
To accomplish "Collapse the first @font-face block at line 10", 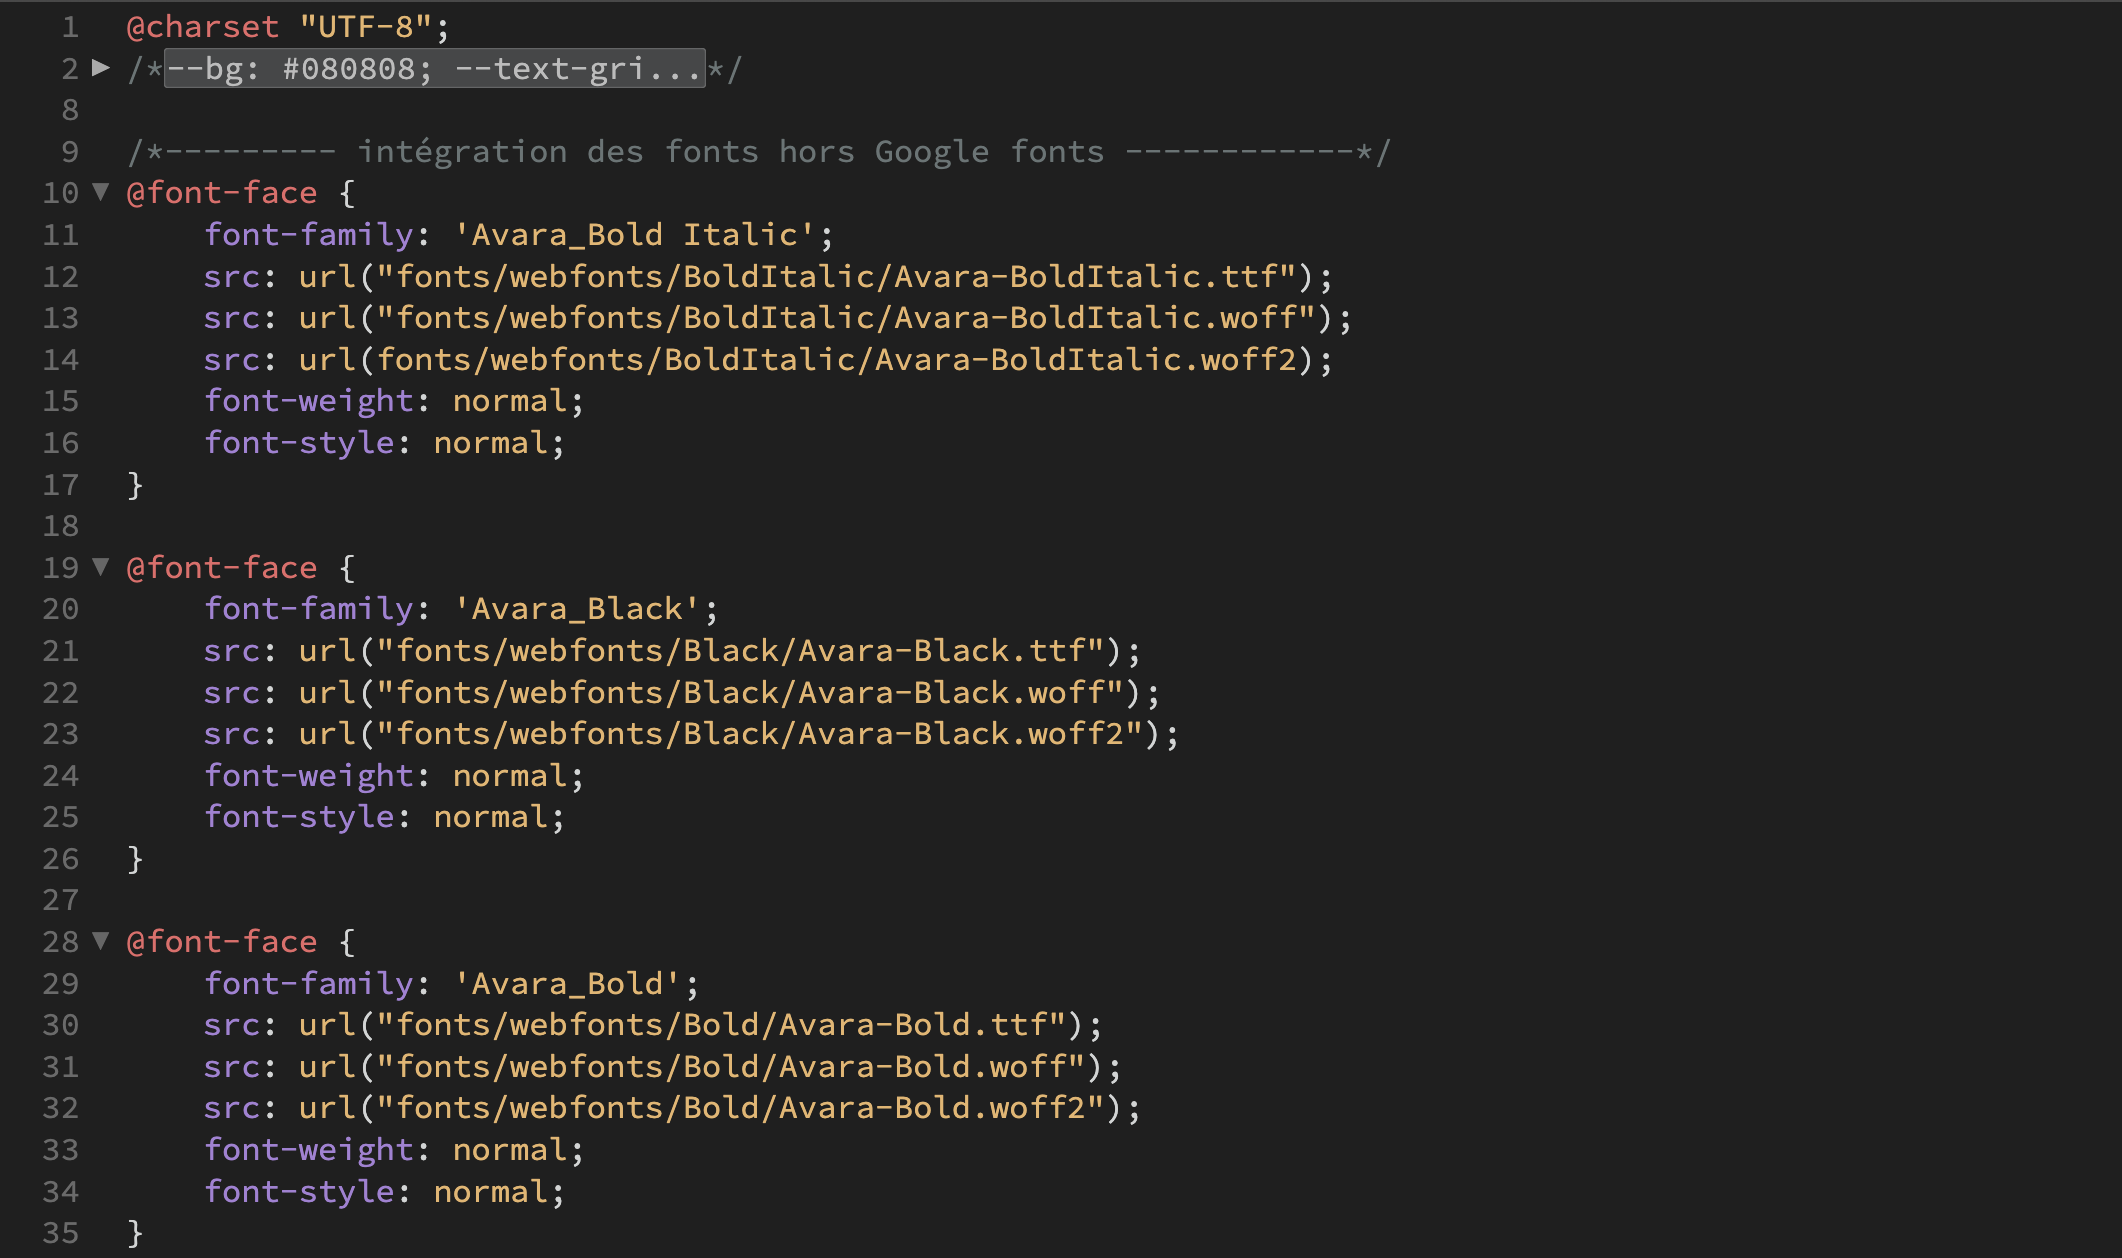I will tap(100, 191).
